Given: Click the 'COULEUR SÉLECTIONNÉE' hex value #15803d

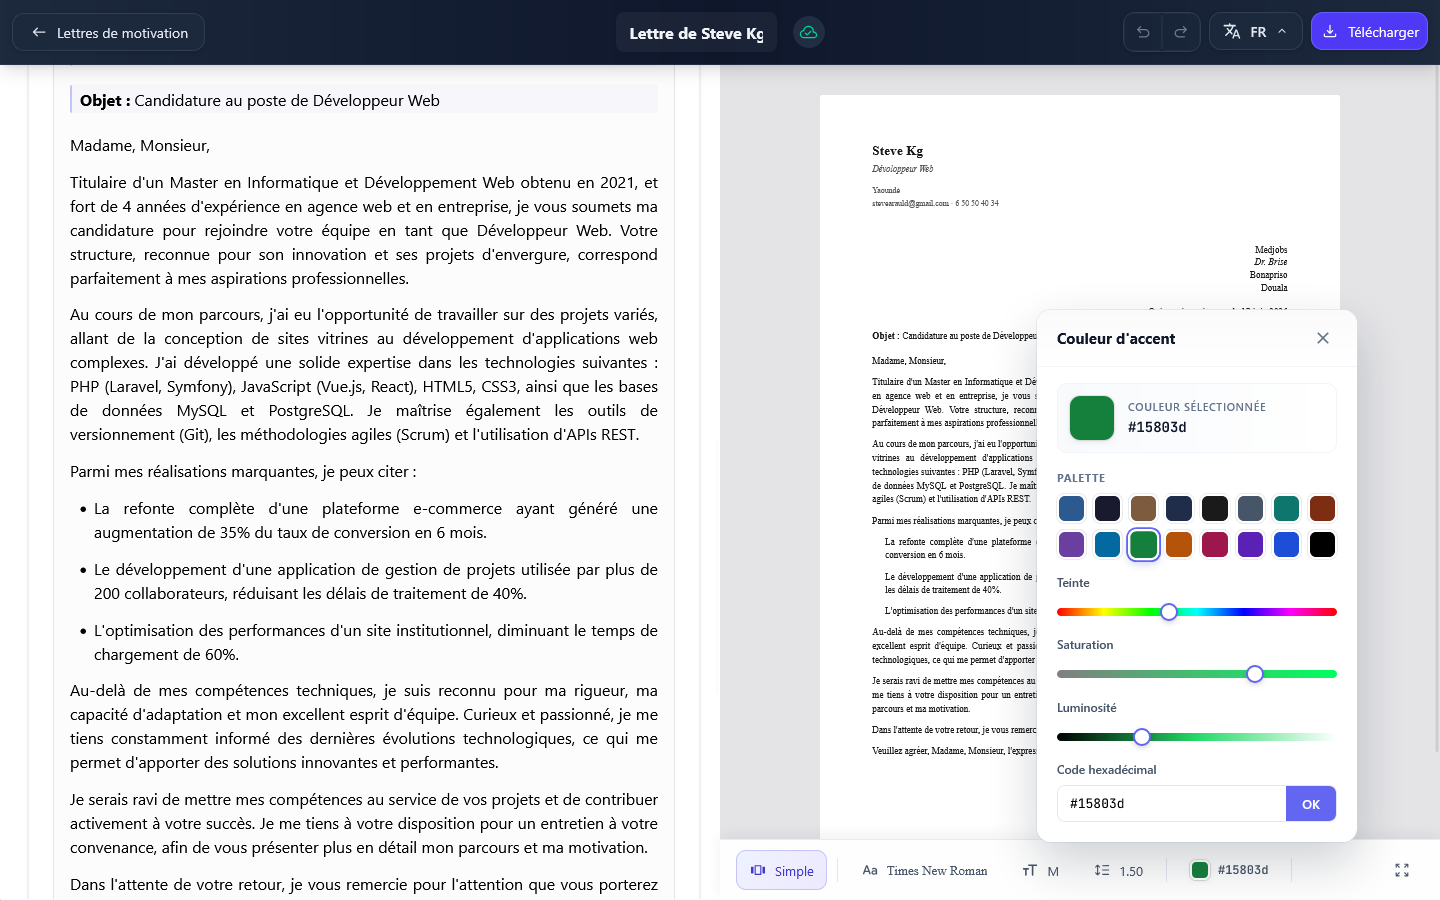Looking at the screenshot, I should tap(1157, 427).
